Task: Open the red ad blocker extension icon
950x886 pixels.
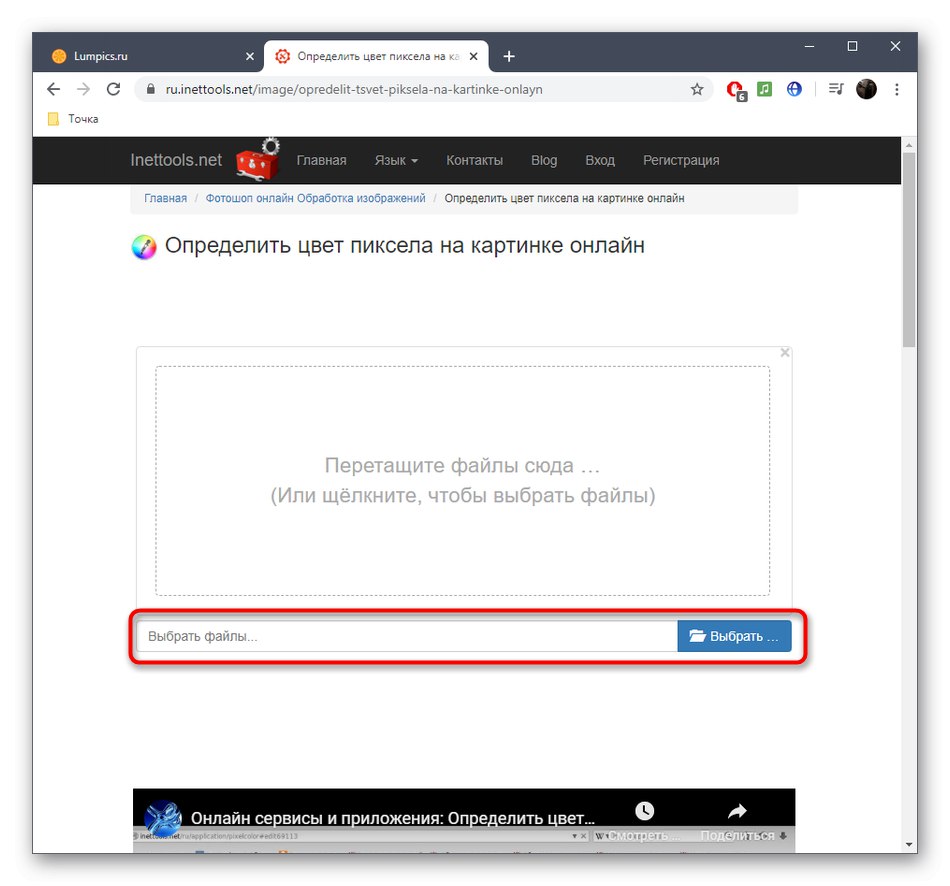Action: (x=736, y=90)
